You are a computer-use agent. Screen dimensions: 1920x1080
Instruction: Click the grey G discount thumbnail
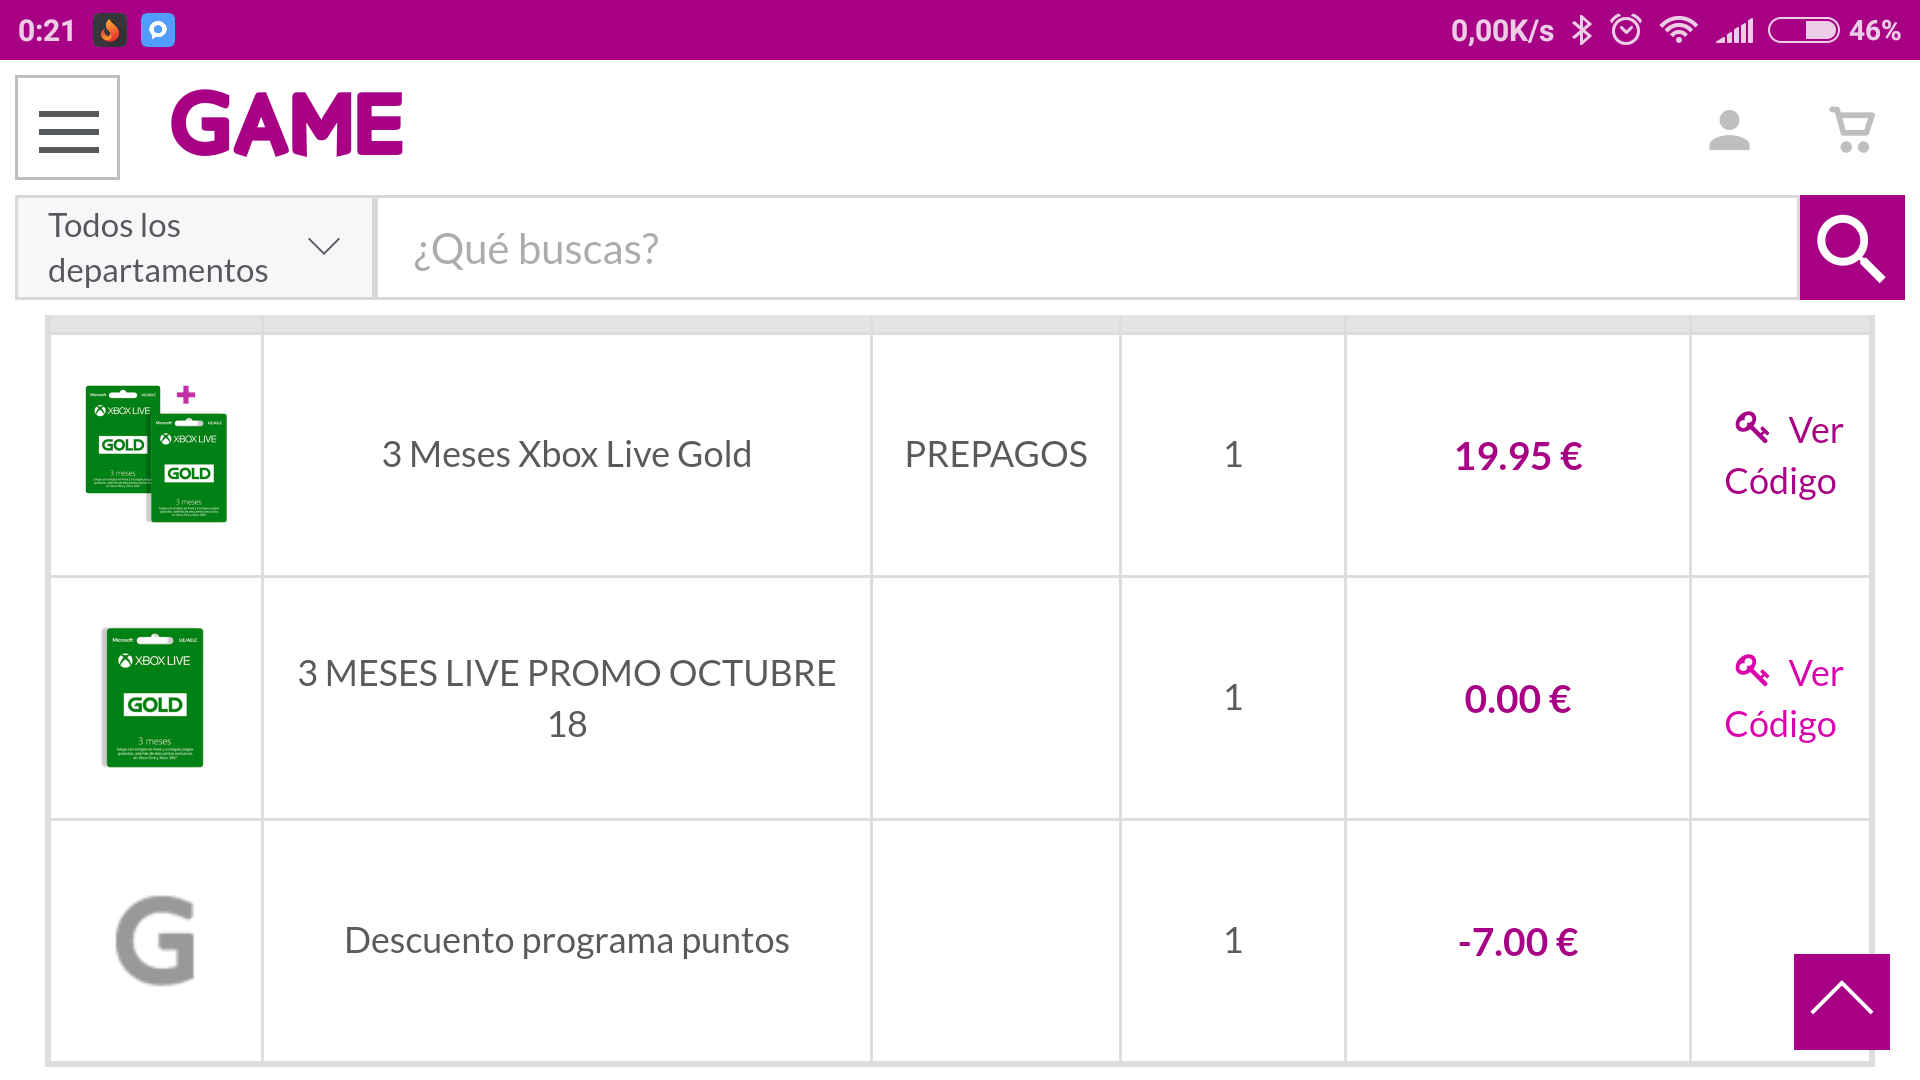(156, 940)
